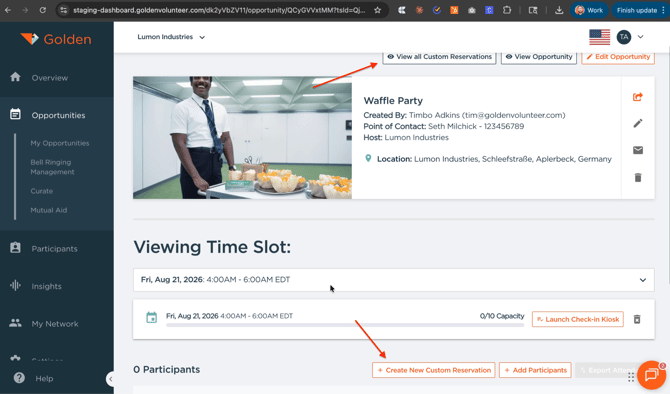Collapse the sidebar with the chevron handle
This screenshot has height=394, width=670.
[x=110, y=379]
